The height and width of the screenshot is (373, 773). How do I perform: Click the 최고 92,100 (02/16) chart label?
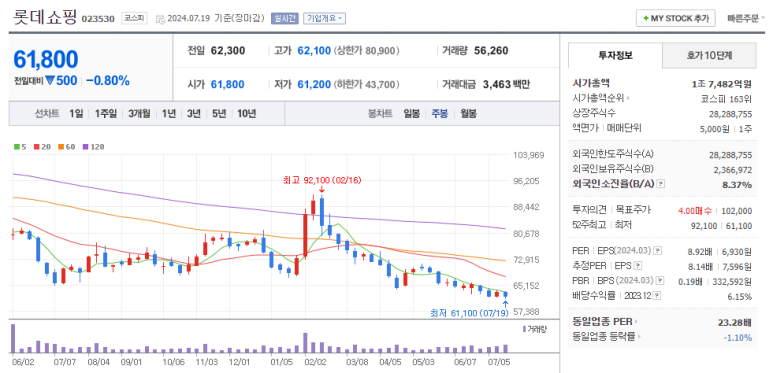pos(322,181)
